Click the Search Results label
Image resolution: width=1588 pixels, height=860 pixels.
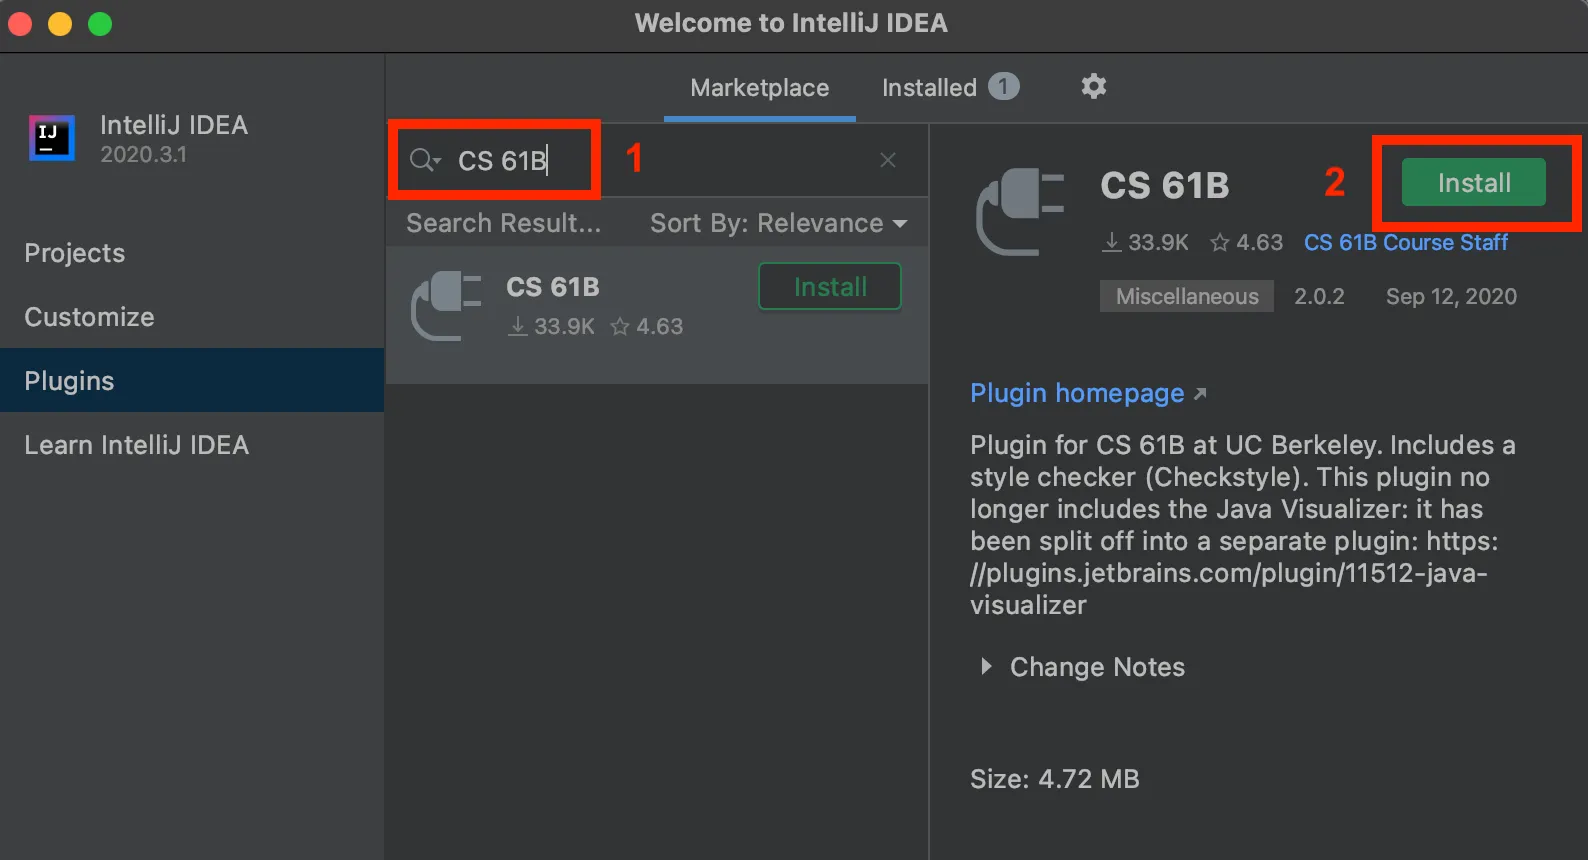click(503, 223)
